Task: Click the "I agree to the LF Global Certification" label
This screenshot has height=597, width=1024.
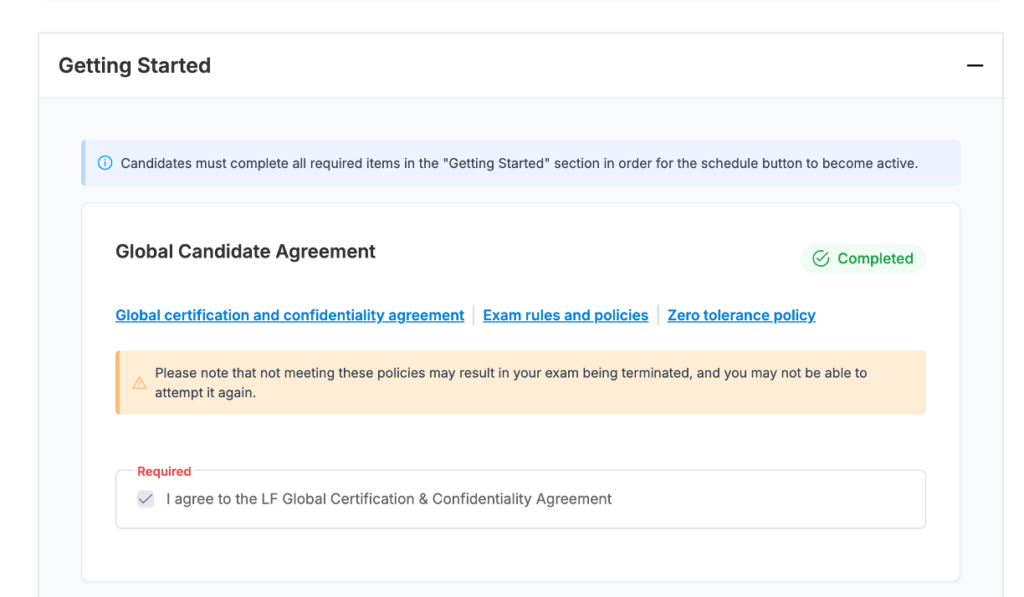Action: [389, 499]
